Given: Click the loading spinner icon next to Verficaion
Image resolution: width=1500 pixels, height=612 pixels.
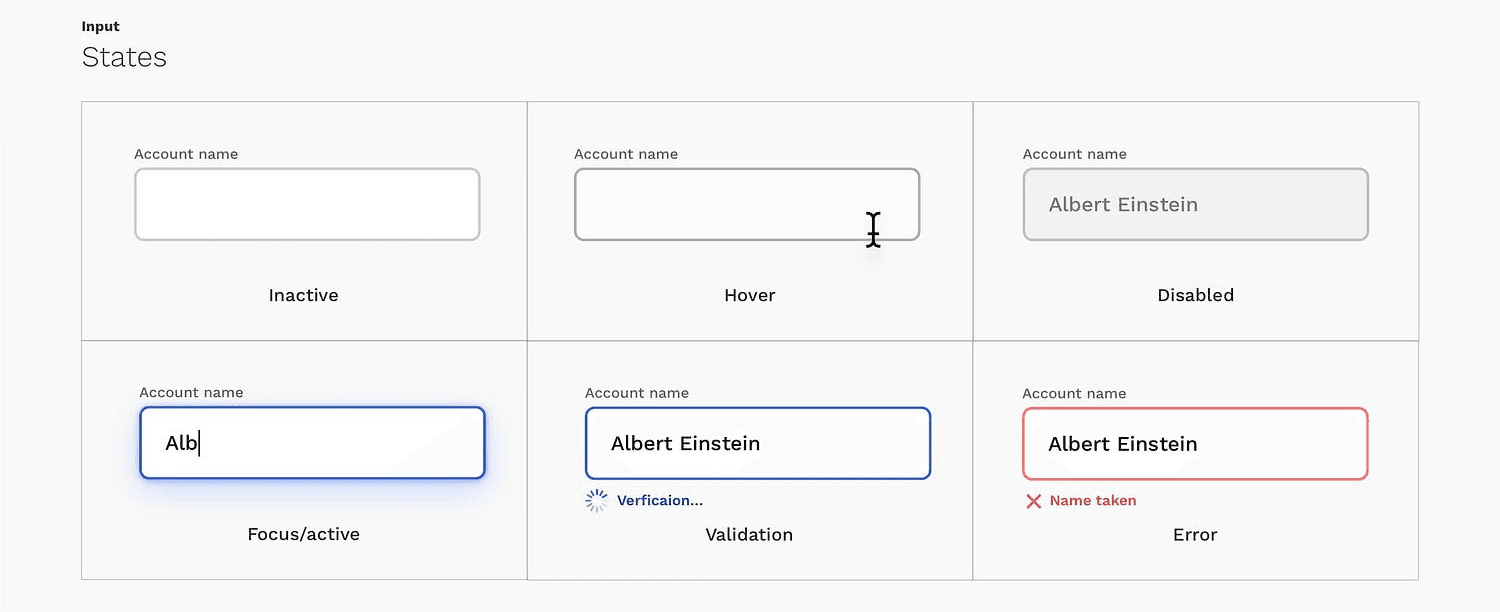Looking at the screenshot, I should 596,501.
